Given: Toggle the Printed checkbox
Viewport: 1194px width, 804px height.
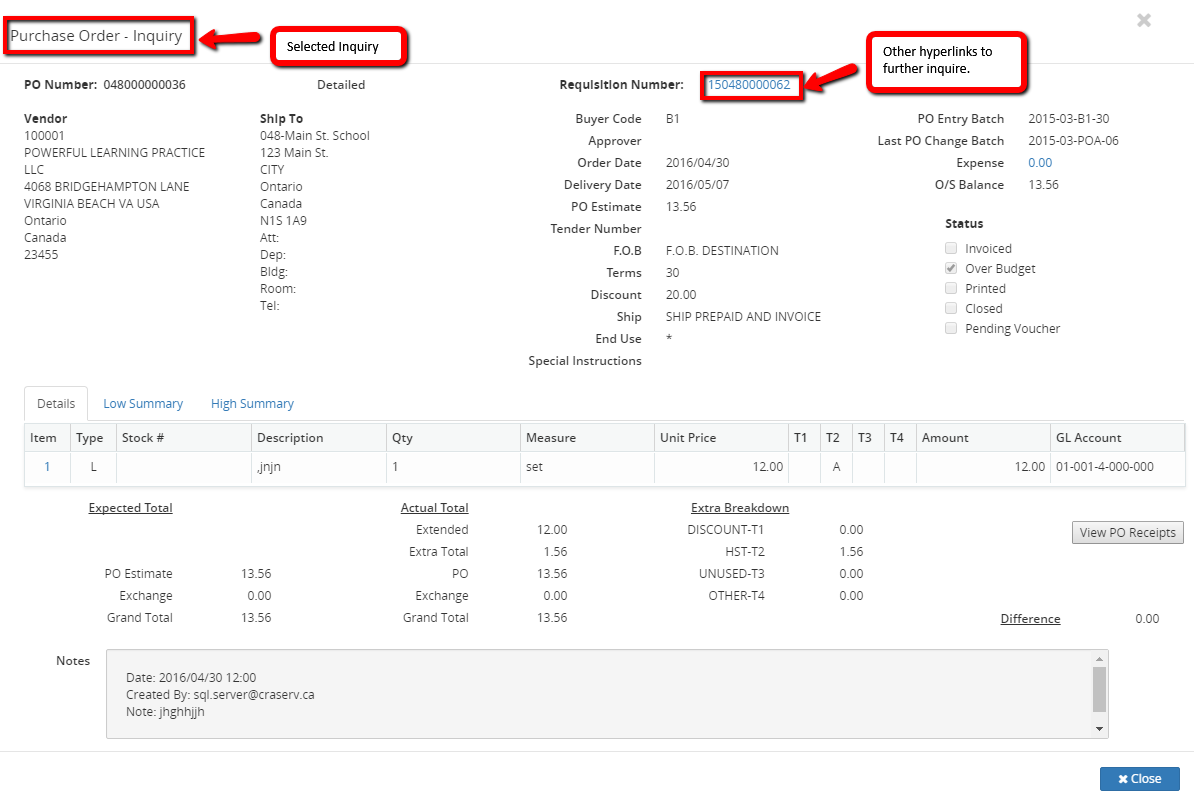Looking at the screenshot, I should [952, 288].
